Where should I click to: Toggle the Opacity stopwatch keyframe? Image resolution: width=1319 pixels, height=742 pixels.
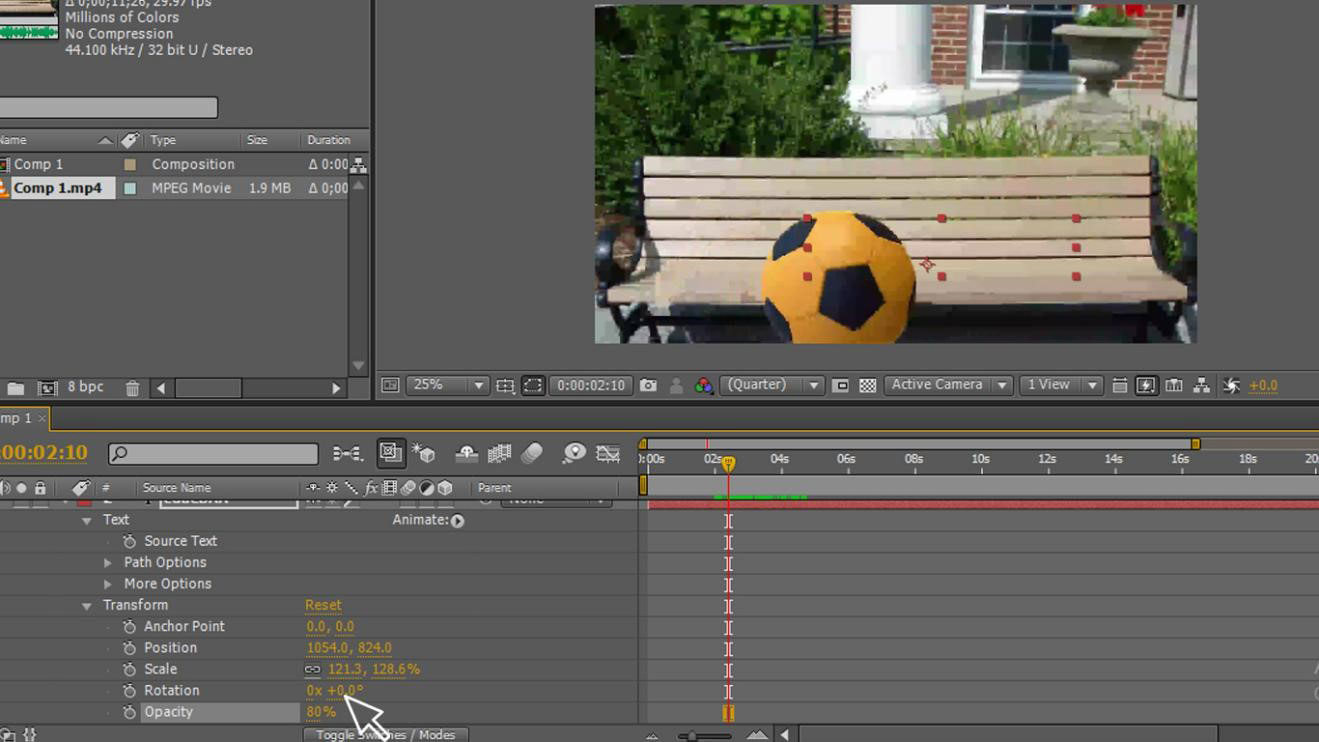tap(129, 712)
